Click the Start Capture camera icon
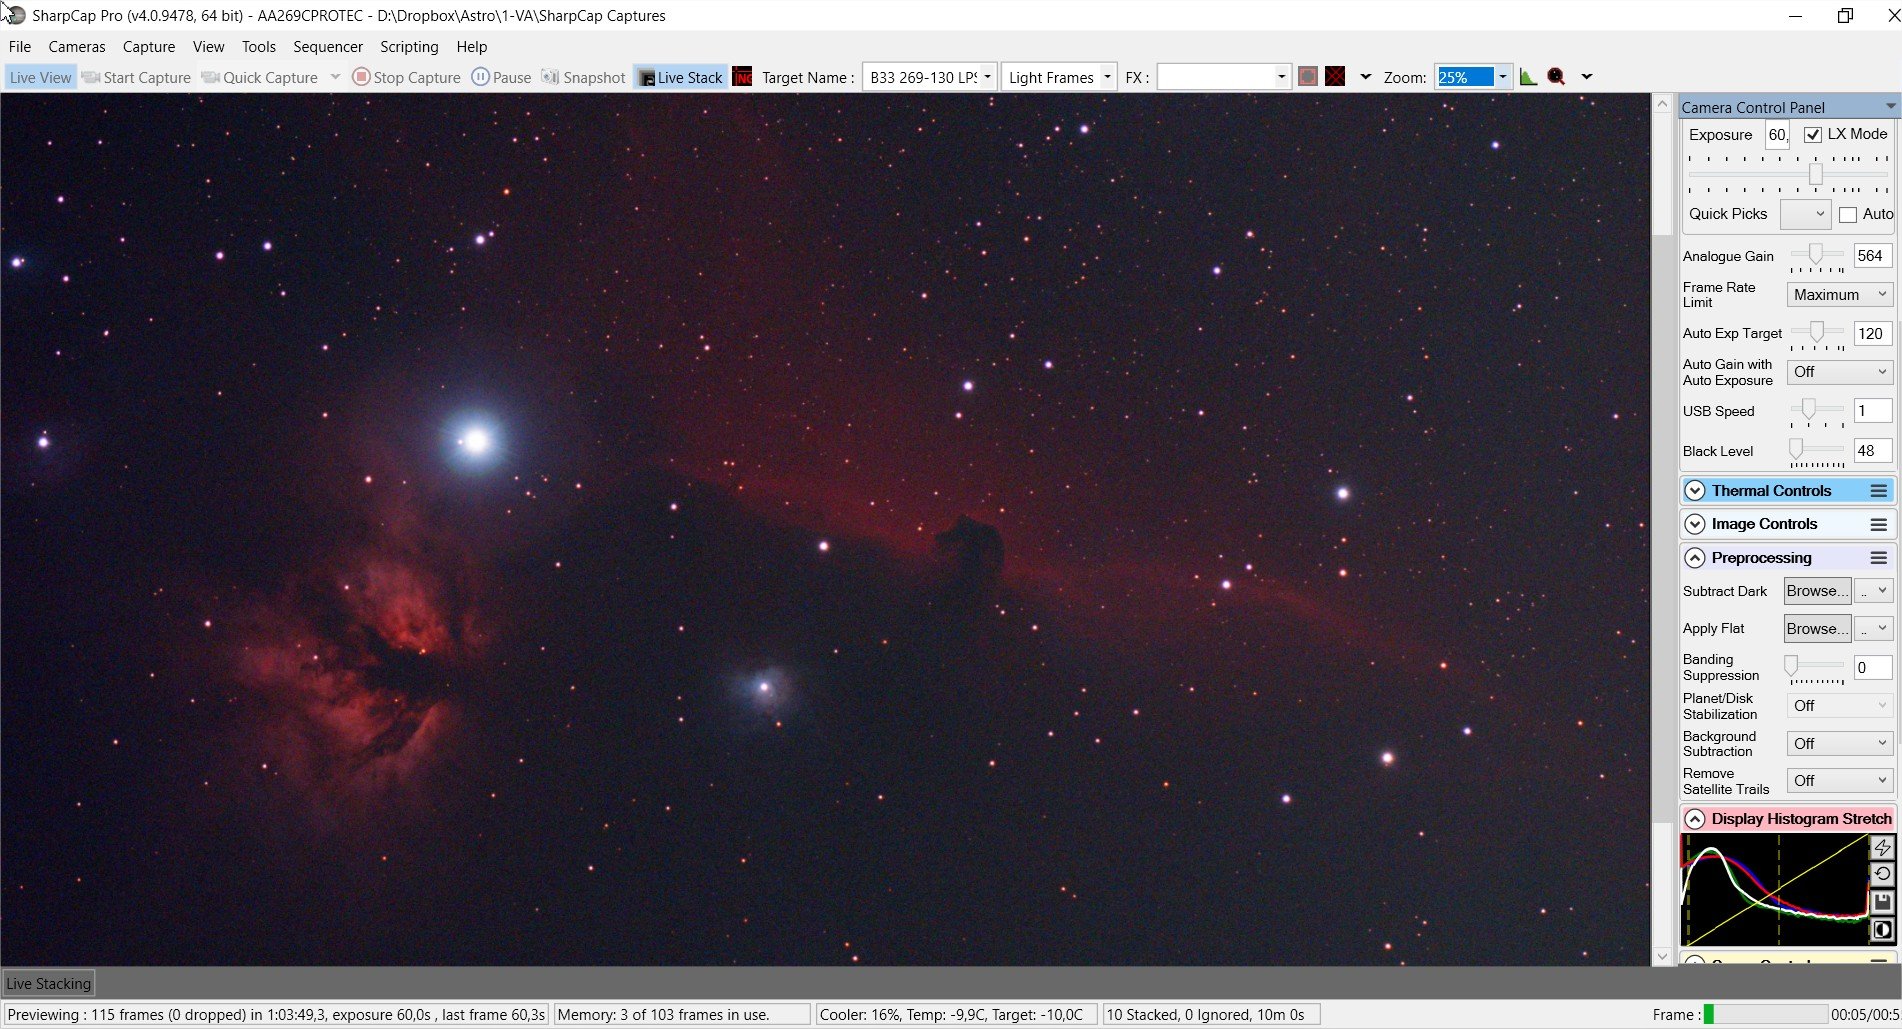Viewport: 1902px width, 1029px height. (x=90, y=77)
